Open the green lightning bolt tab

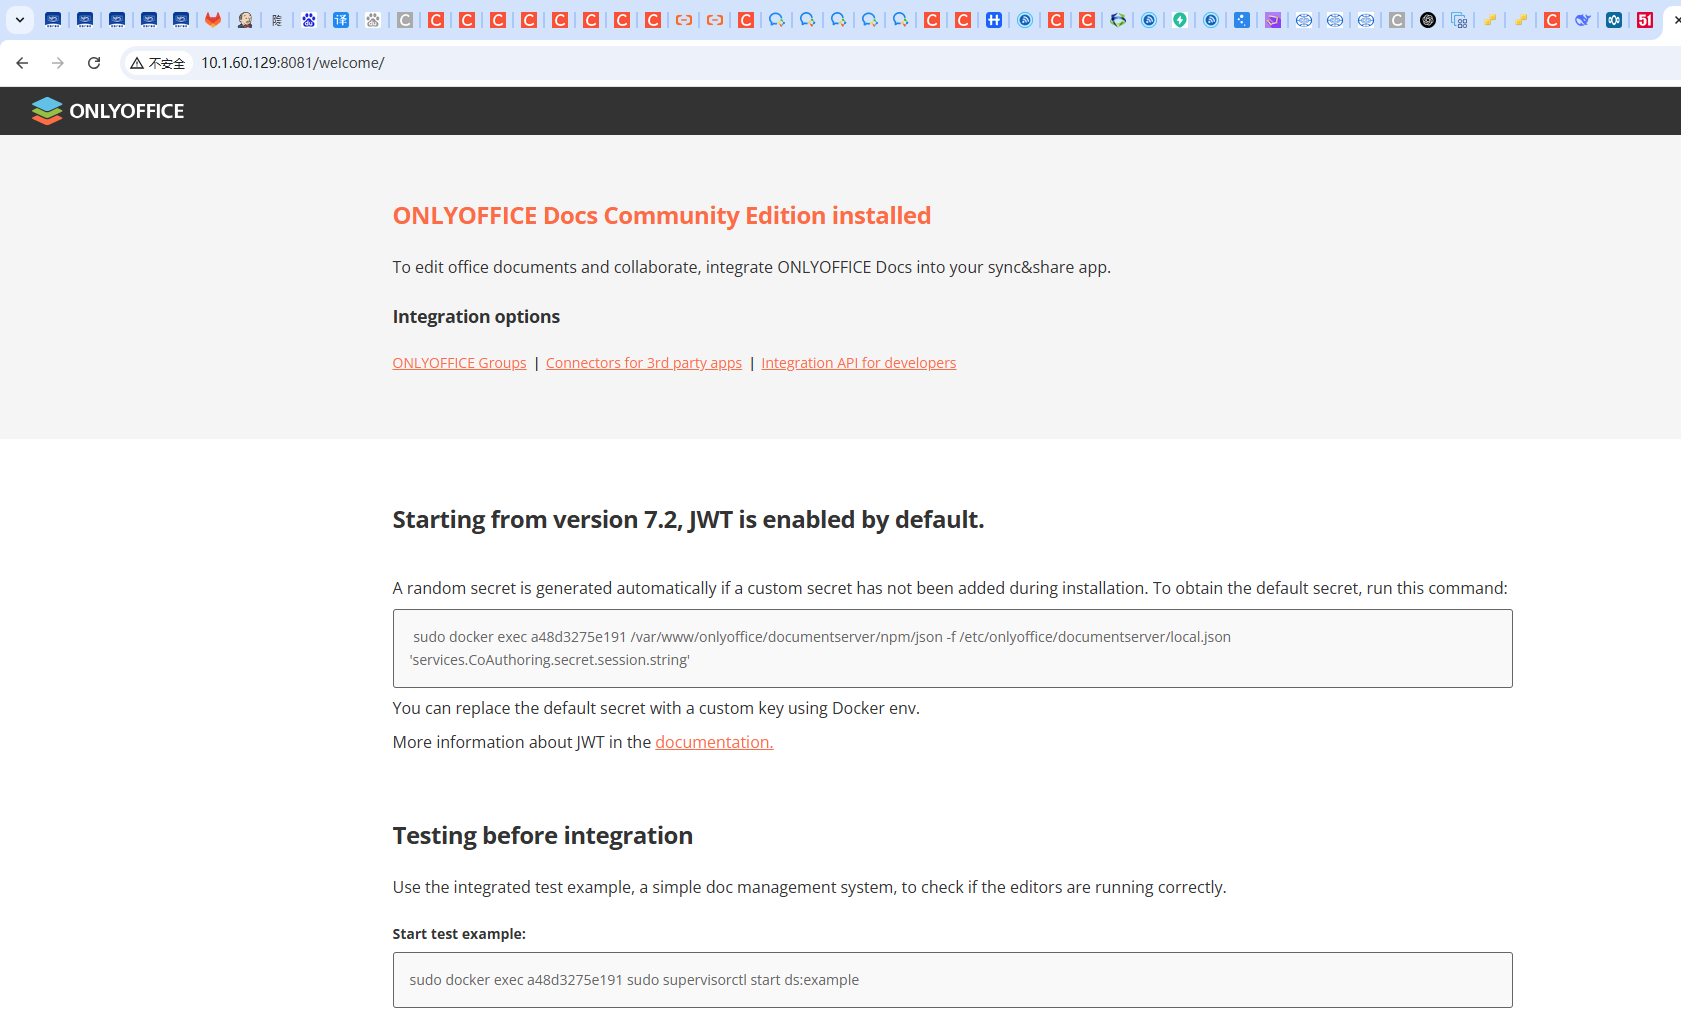click(x=1180, y=20)
